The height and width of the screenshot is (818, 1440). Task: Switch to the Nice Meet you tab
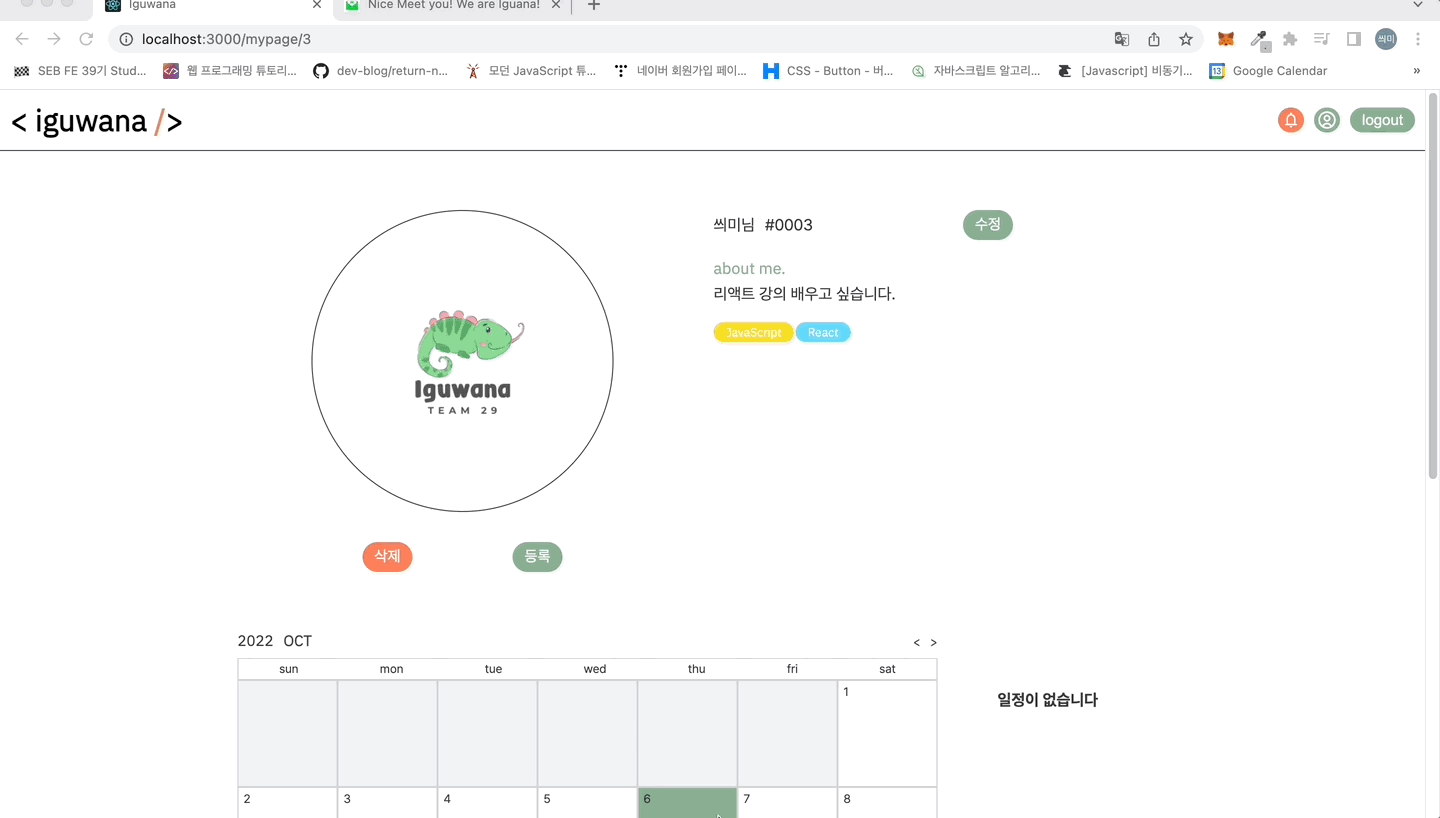point(454,6)
